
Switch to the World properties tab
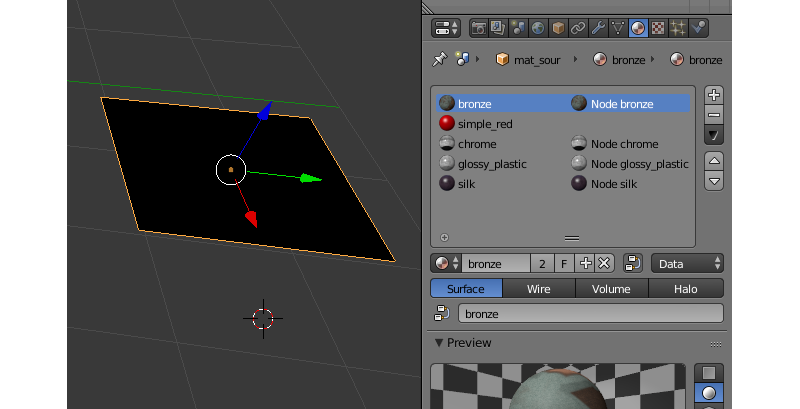click(x=538, y=28)
